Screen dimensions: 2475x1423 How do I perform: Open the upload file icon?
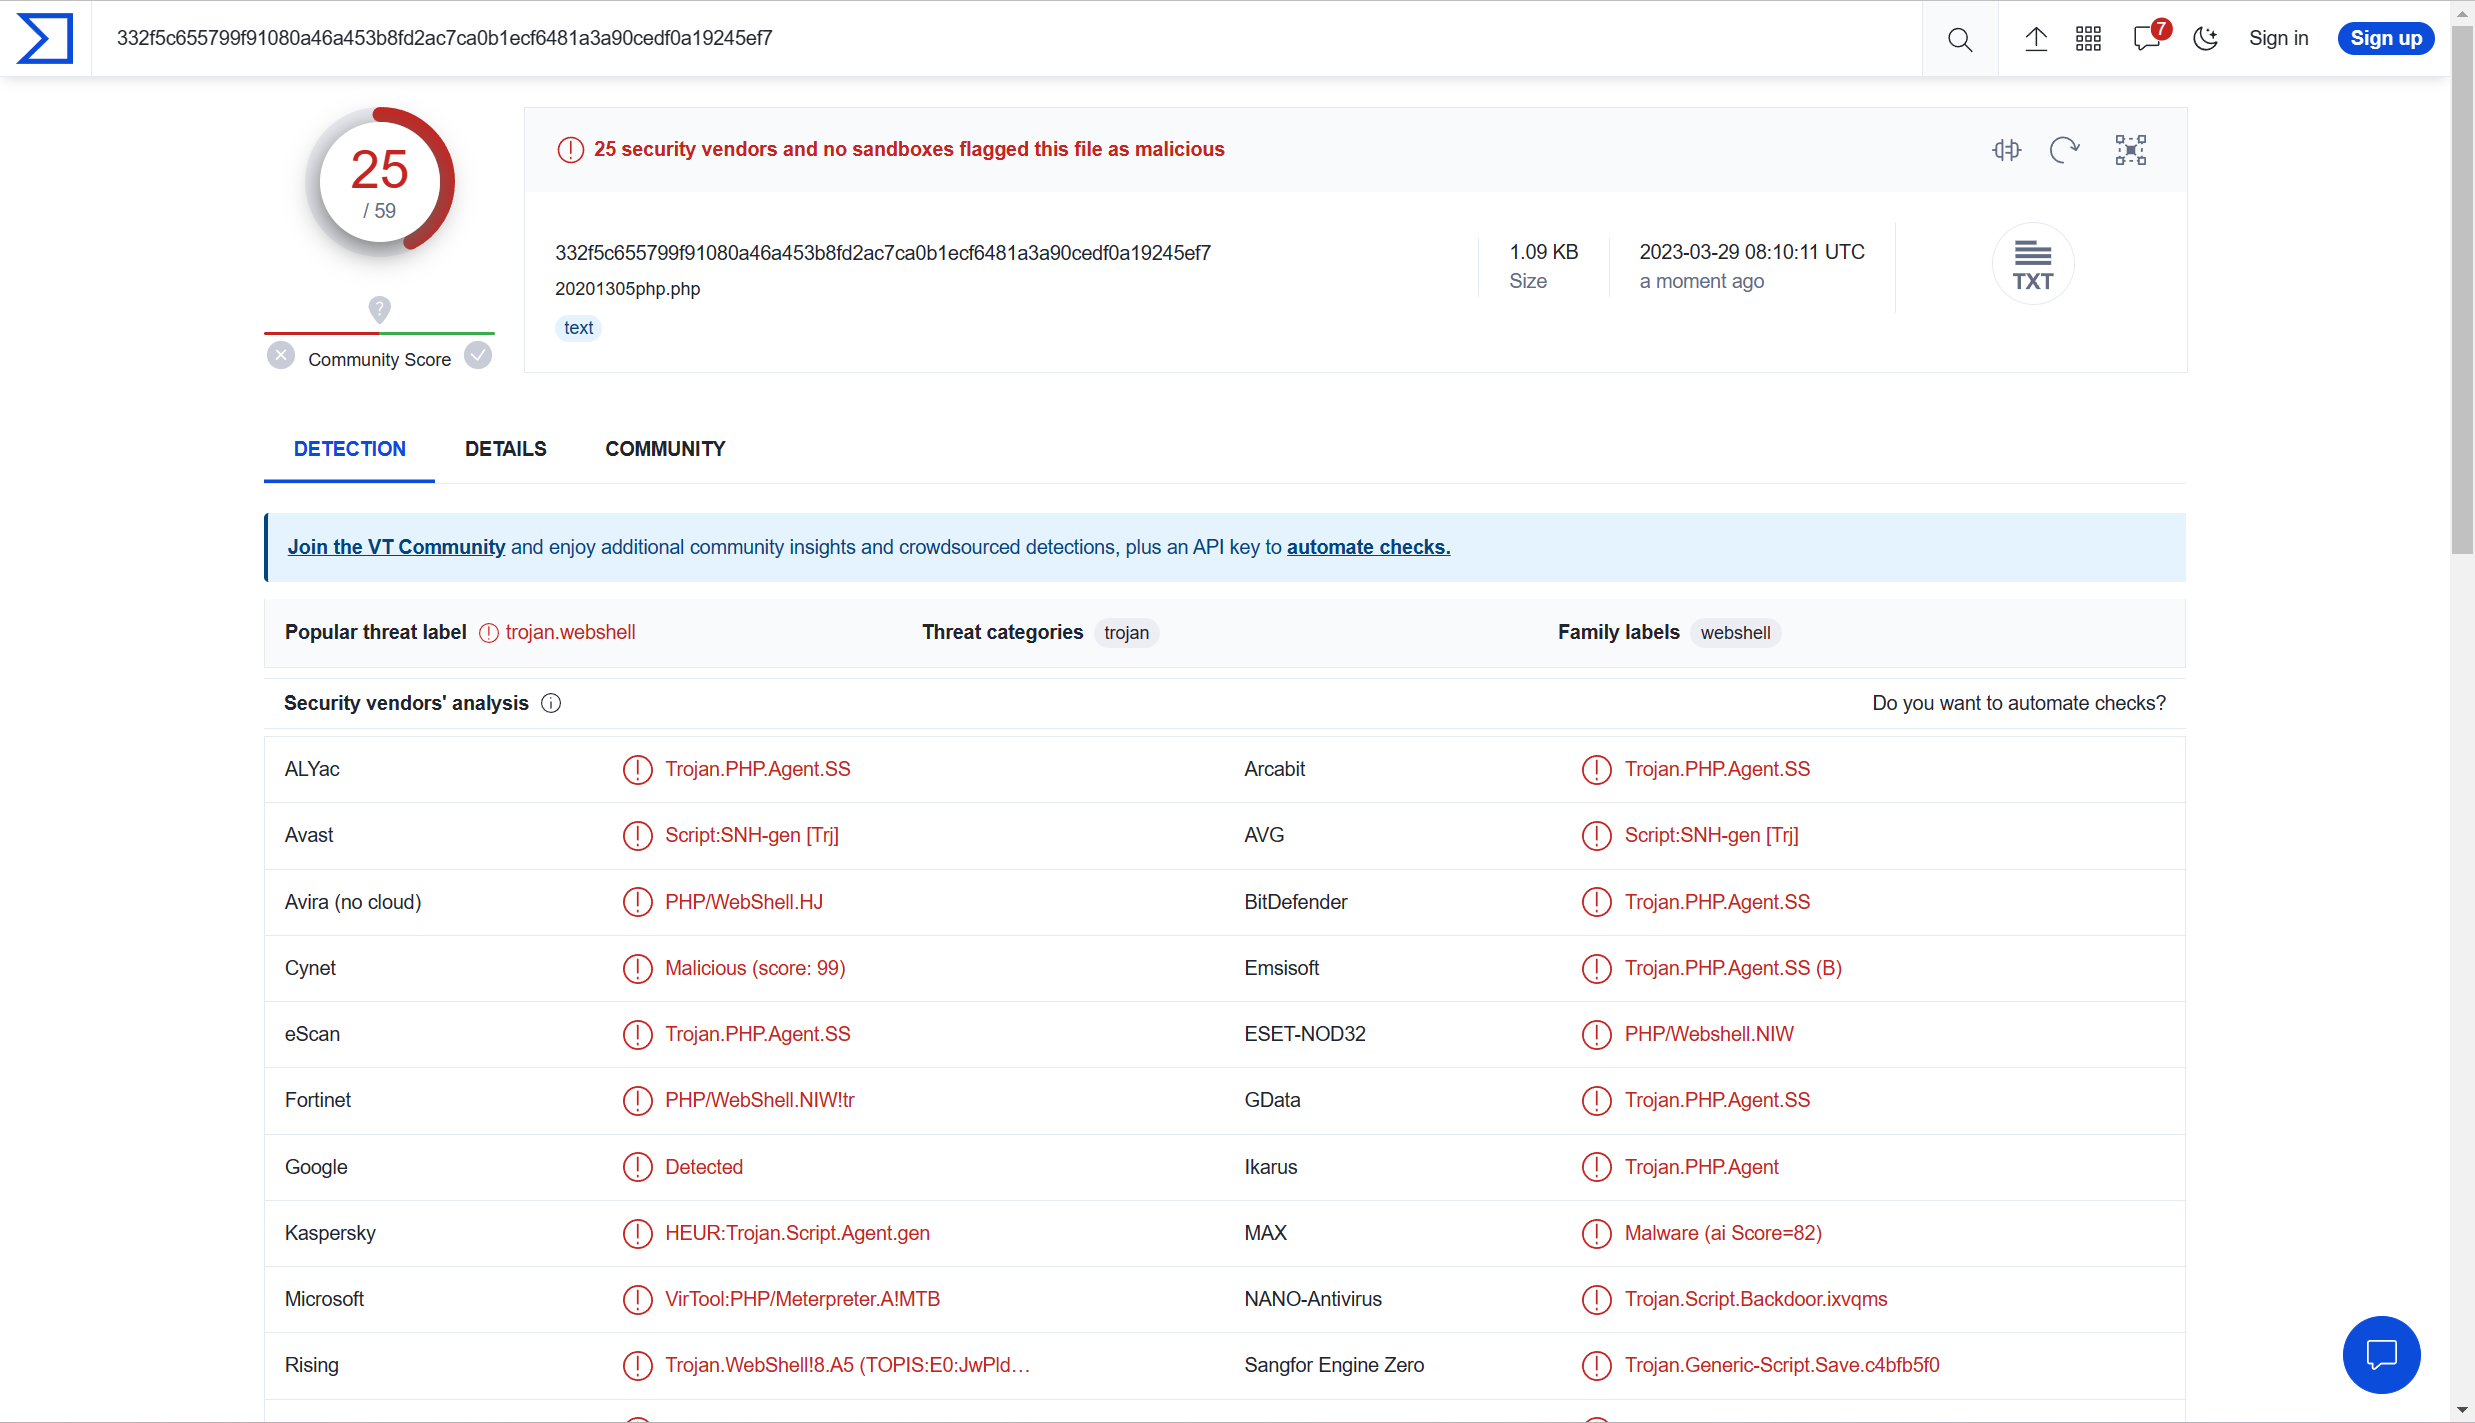[x=2036, y=39]
